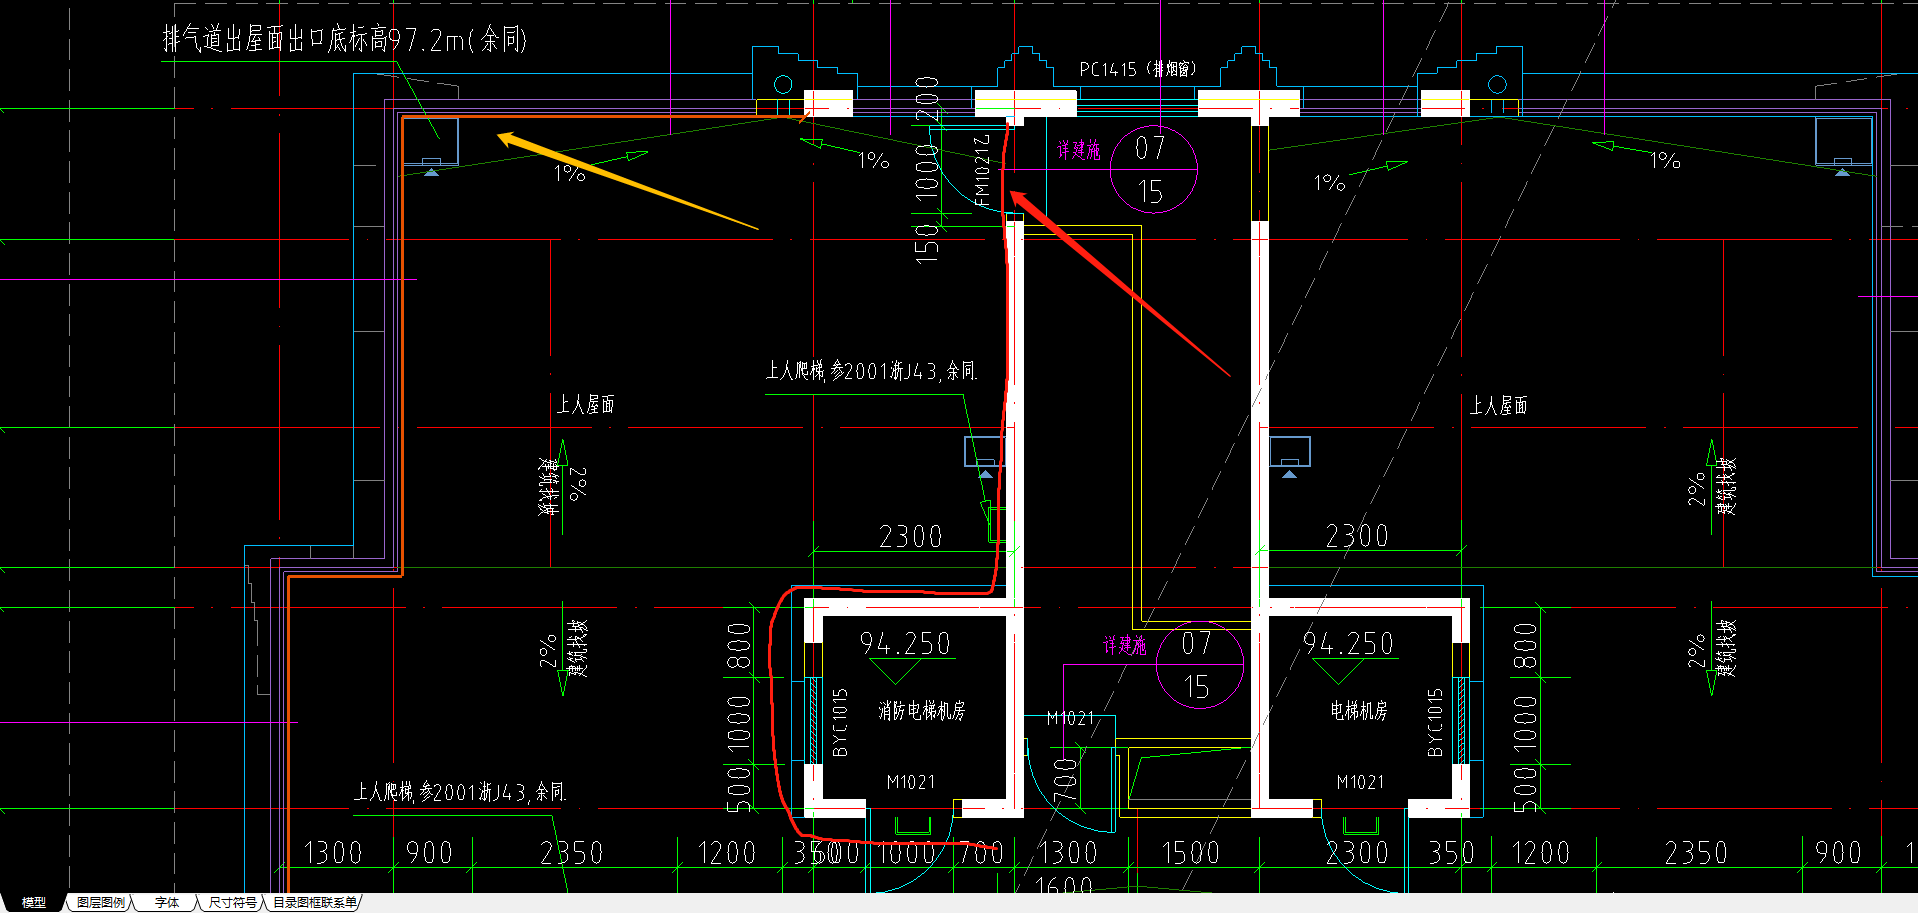Select the bottom-left 1300 dimension text
This screenshot has width=1918, height=913.
tap(332, 853)
